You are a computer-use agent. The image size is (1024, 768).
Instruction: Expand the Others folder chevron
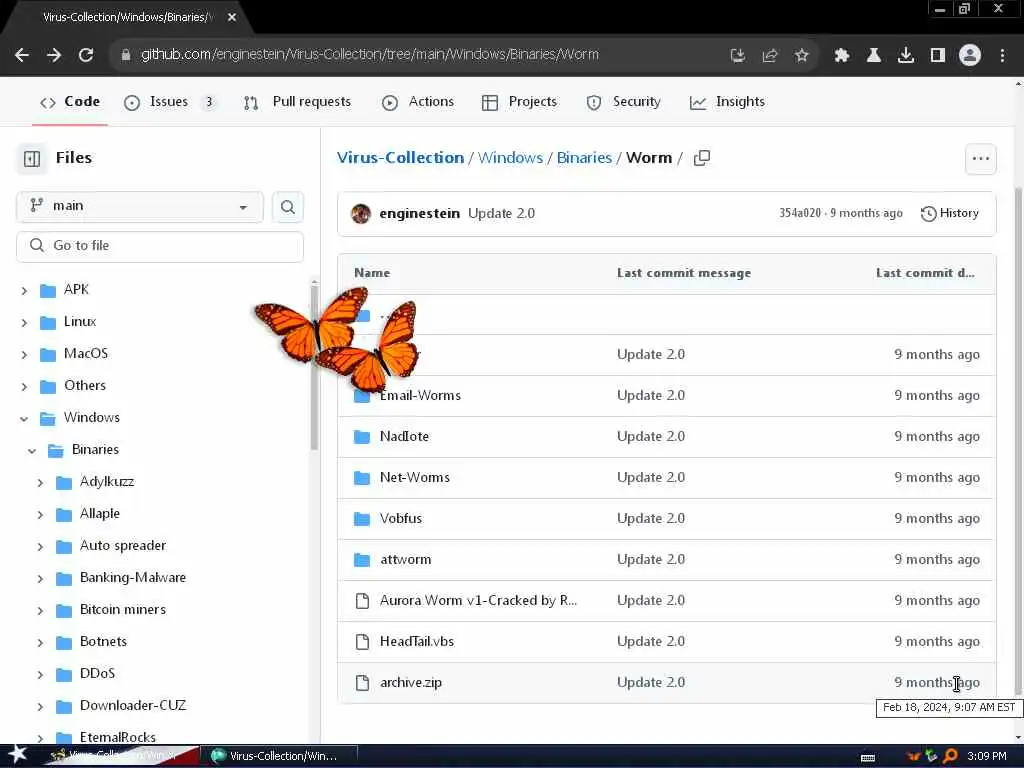coord(24,387)
